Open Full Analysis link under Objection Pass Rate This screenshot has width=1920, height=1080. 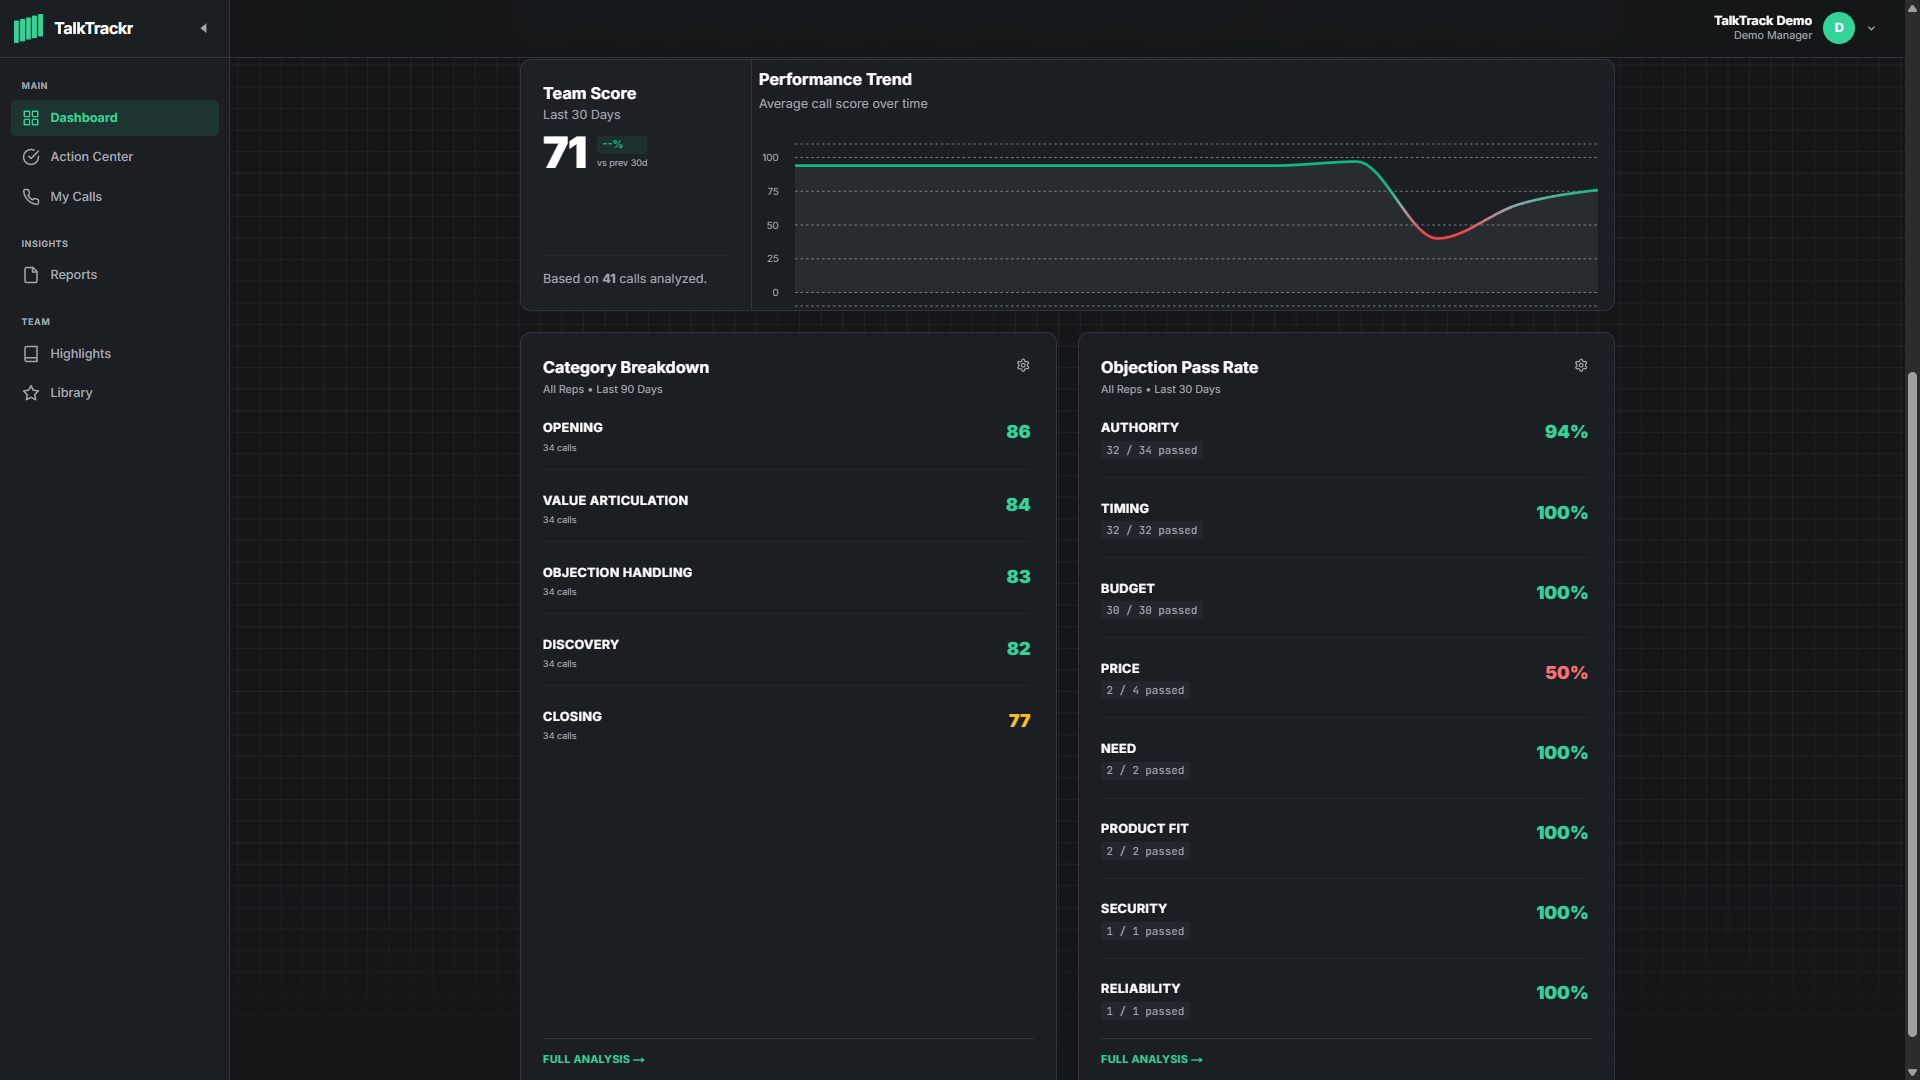[x=1151, y=1059]
